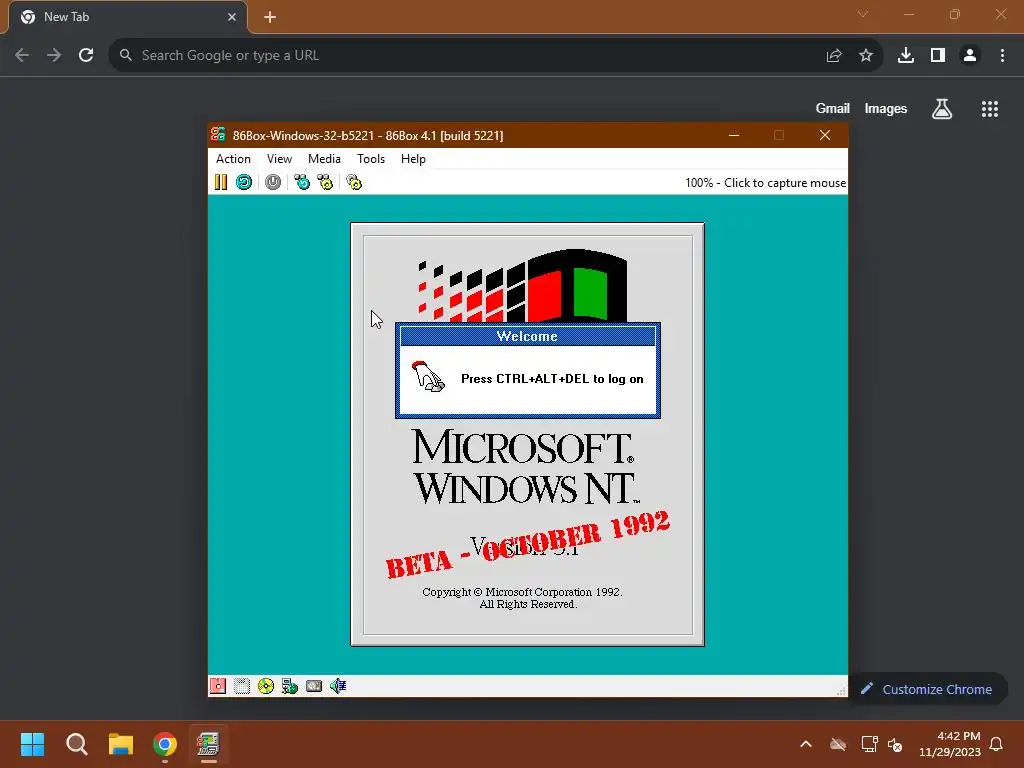Click the gray cartridge status icon
Viewport: 1024px width, 768px height.
pyautogui.click(x=314, y=686)
